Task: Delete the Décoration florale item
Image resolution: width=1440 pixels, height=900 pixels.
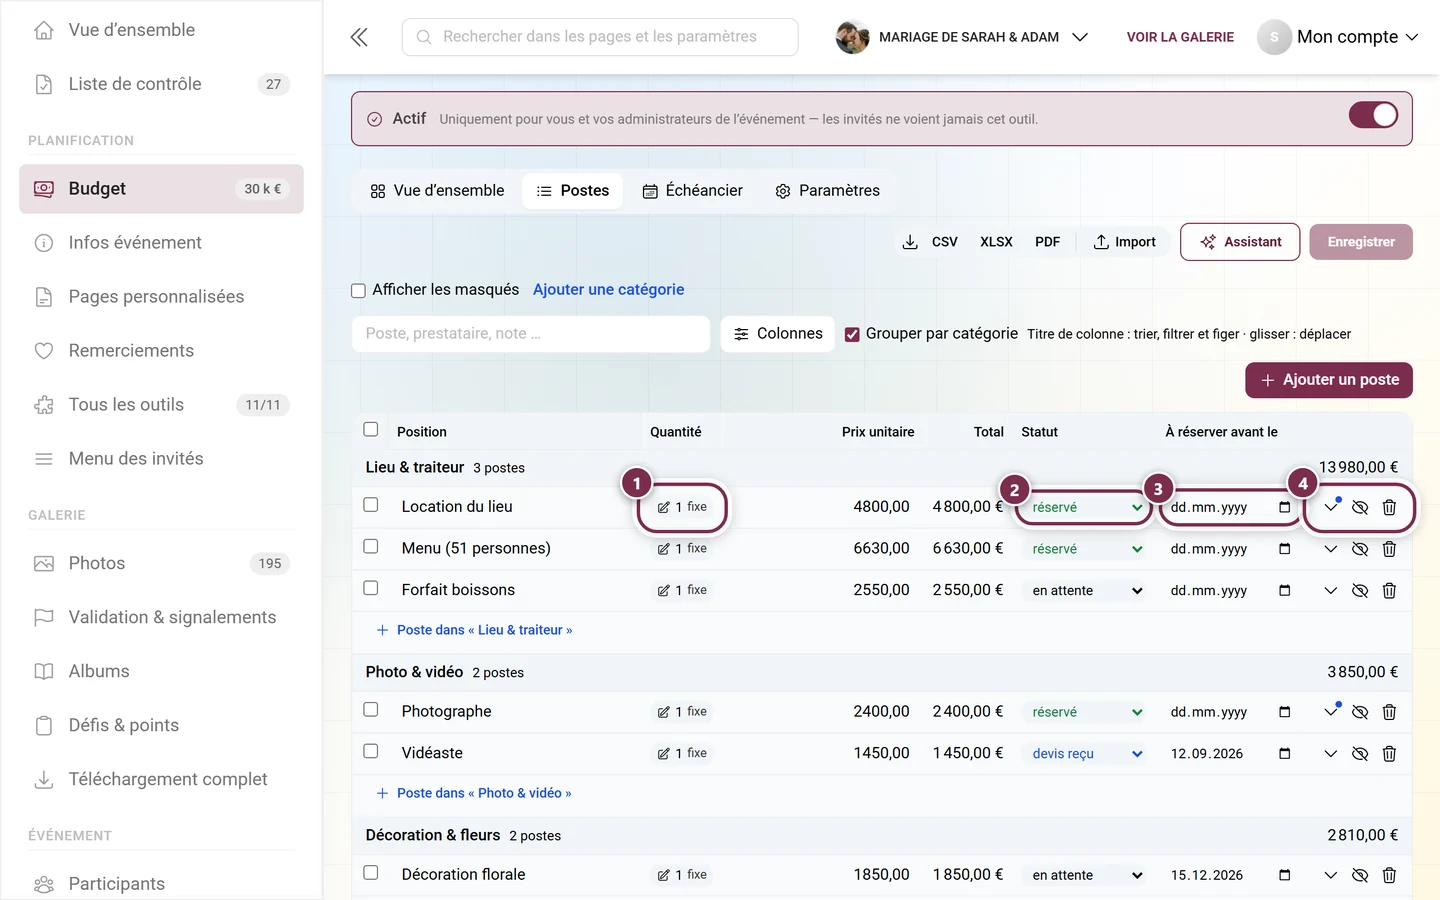Action: [1389, 875]
